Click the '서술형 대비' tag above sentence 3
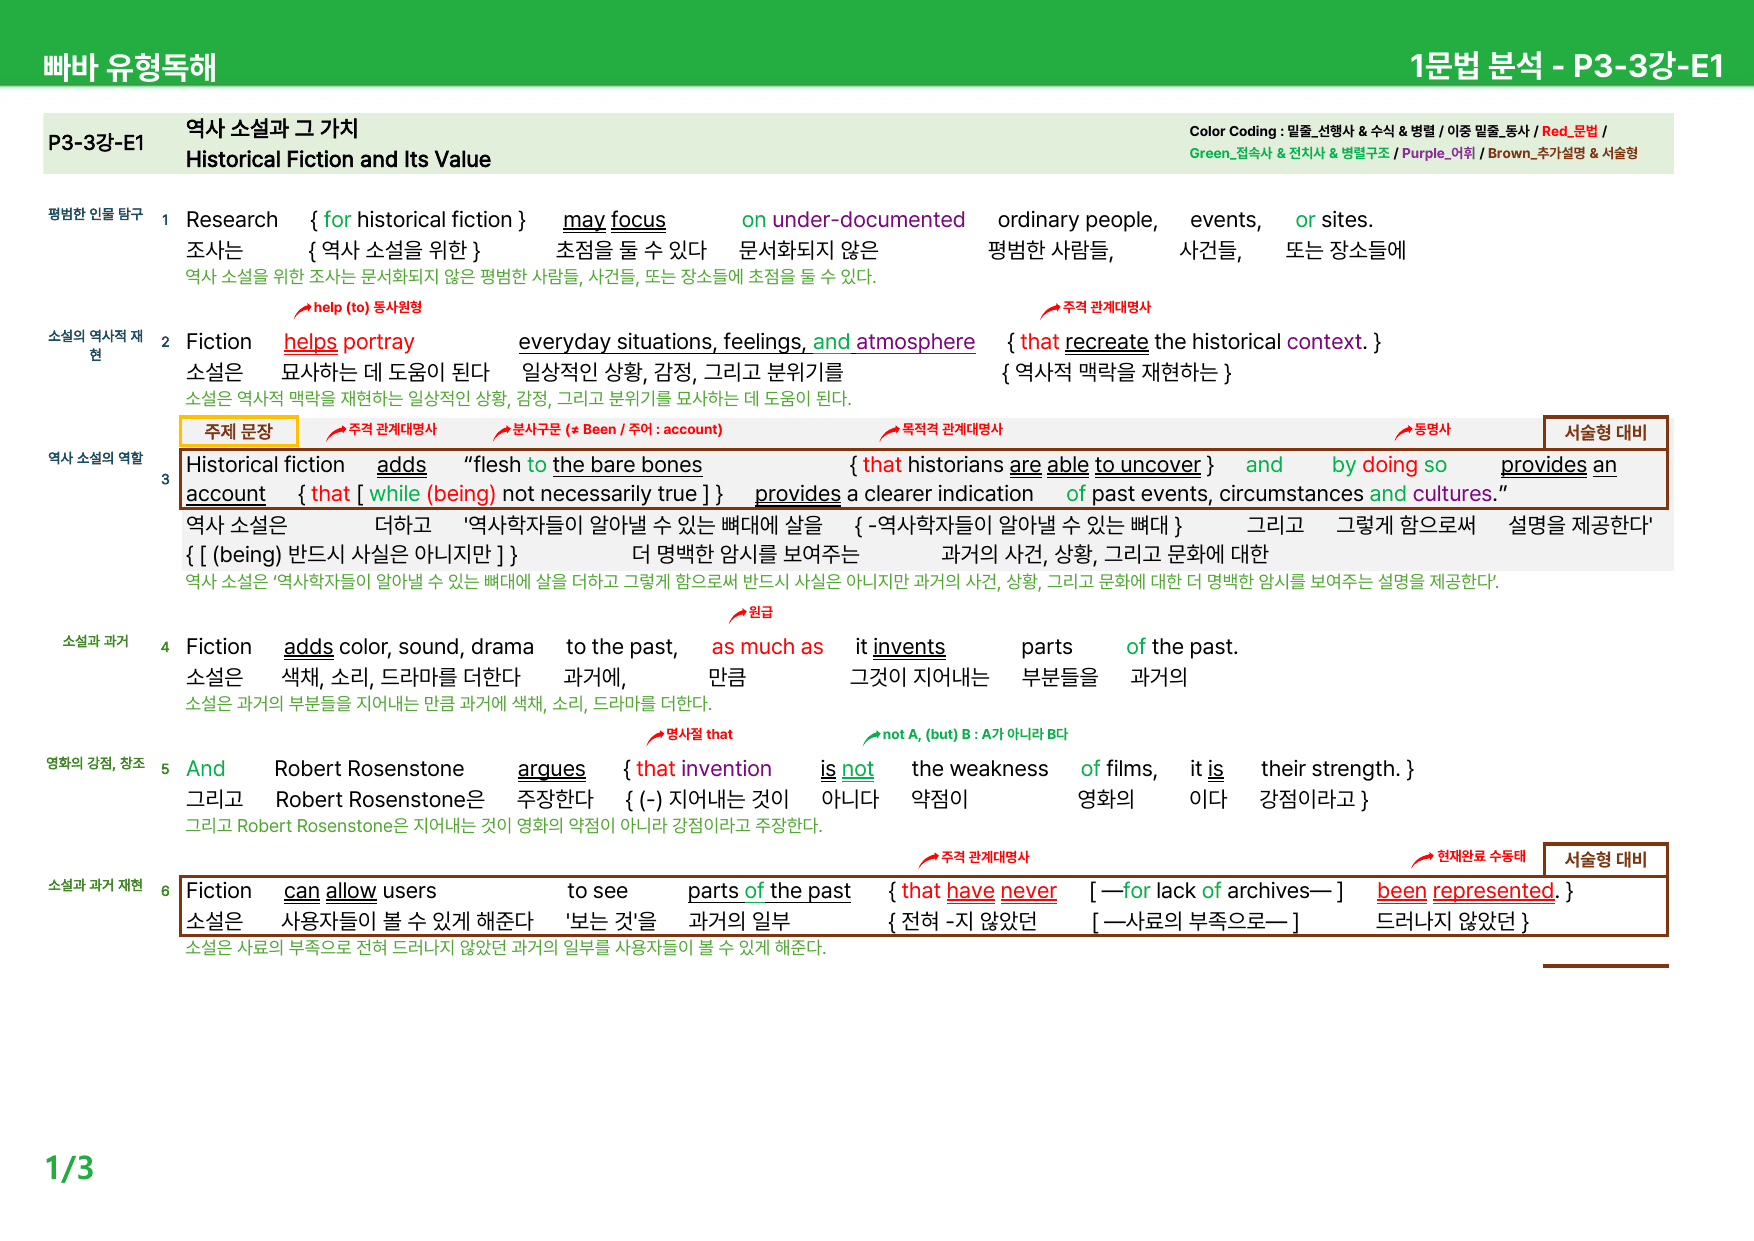The width and height of the screenshot is (1754, 1241). click(x=1605, y=432)
